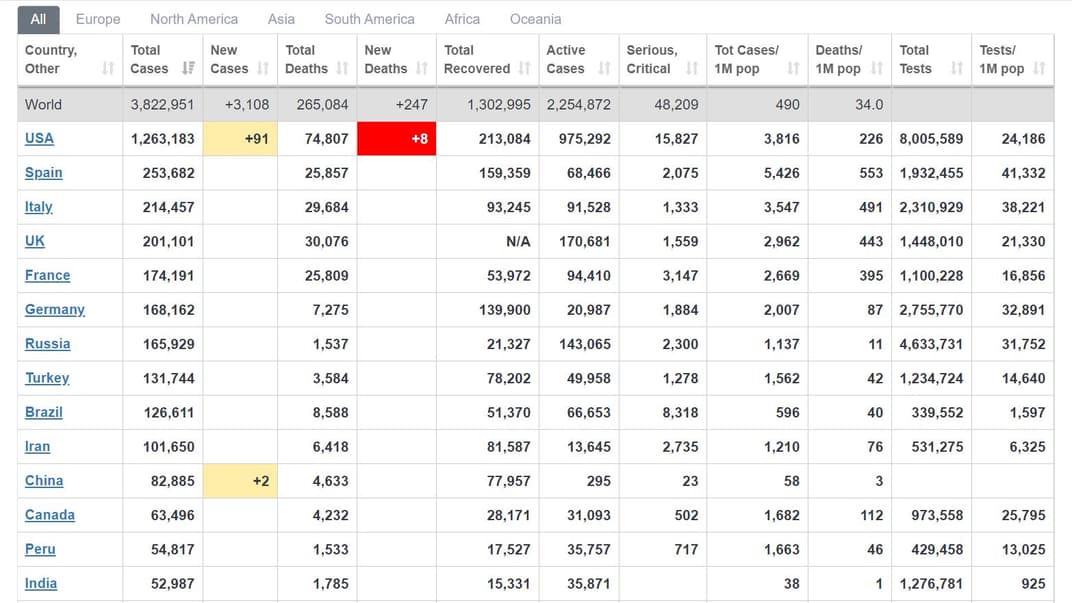Image resolution: width=1072 pixels, height=603 pixels.
Task: Open the Germany country link
Action: point(55,309)
